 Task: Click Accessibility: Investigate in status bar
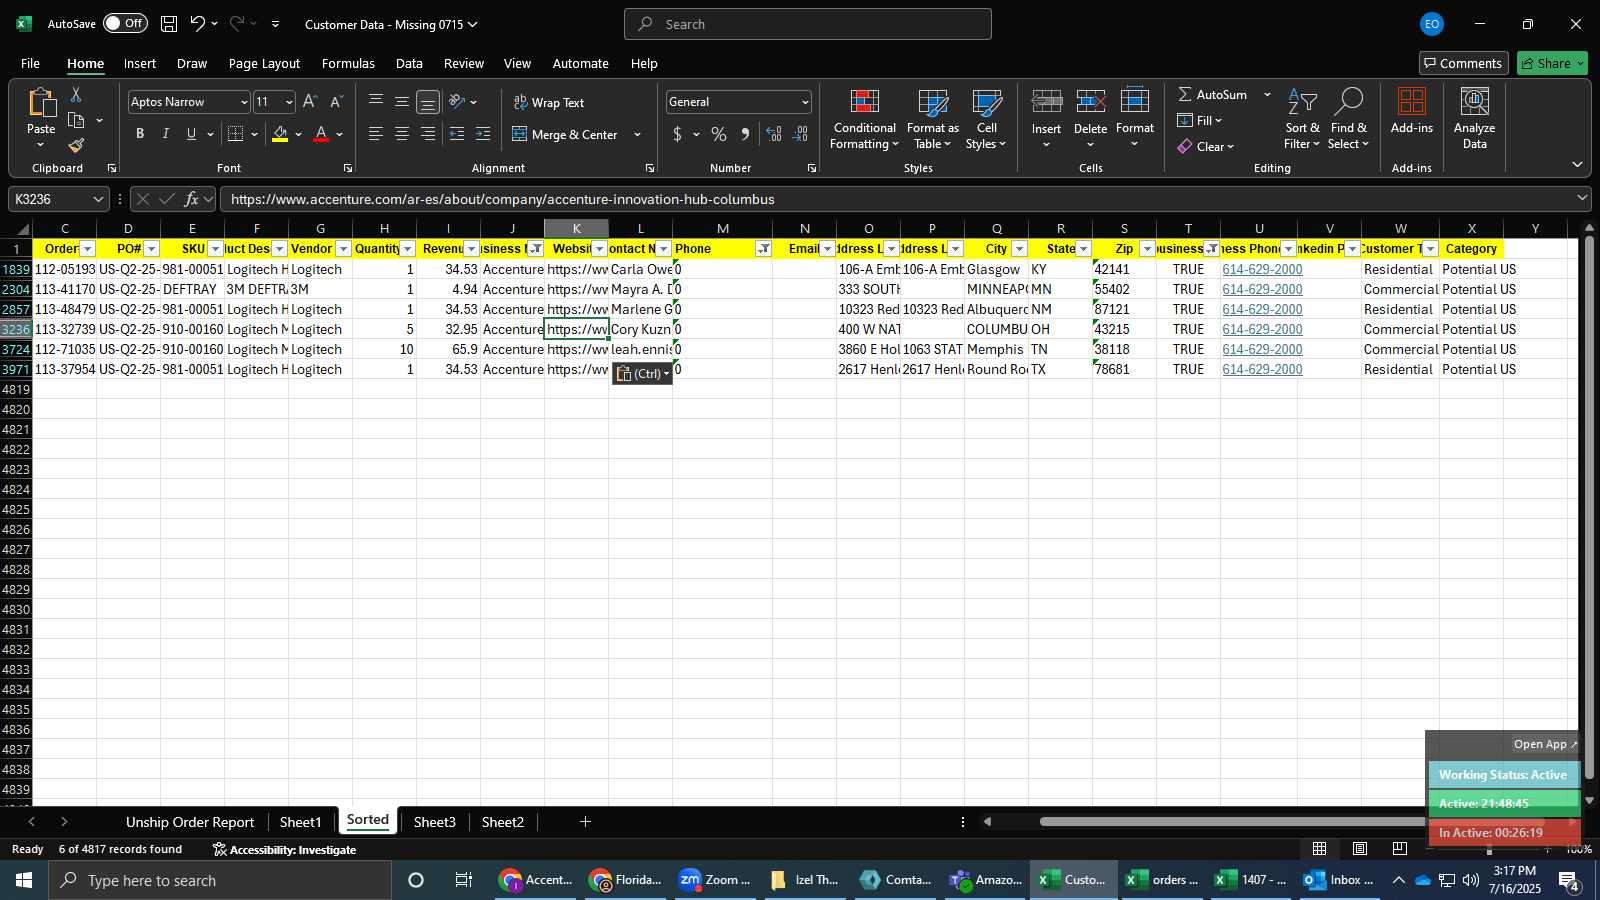click(284, 849)
